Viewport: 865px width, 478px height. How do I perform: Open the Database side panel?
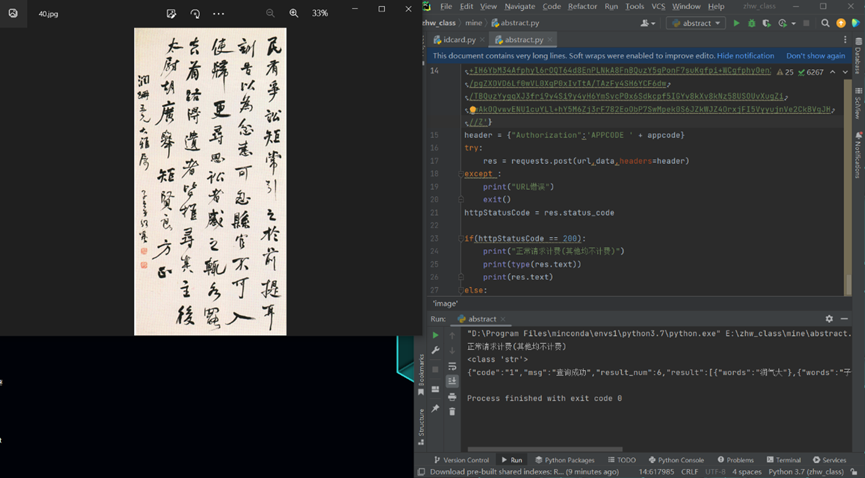(858, 57)
